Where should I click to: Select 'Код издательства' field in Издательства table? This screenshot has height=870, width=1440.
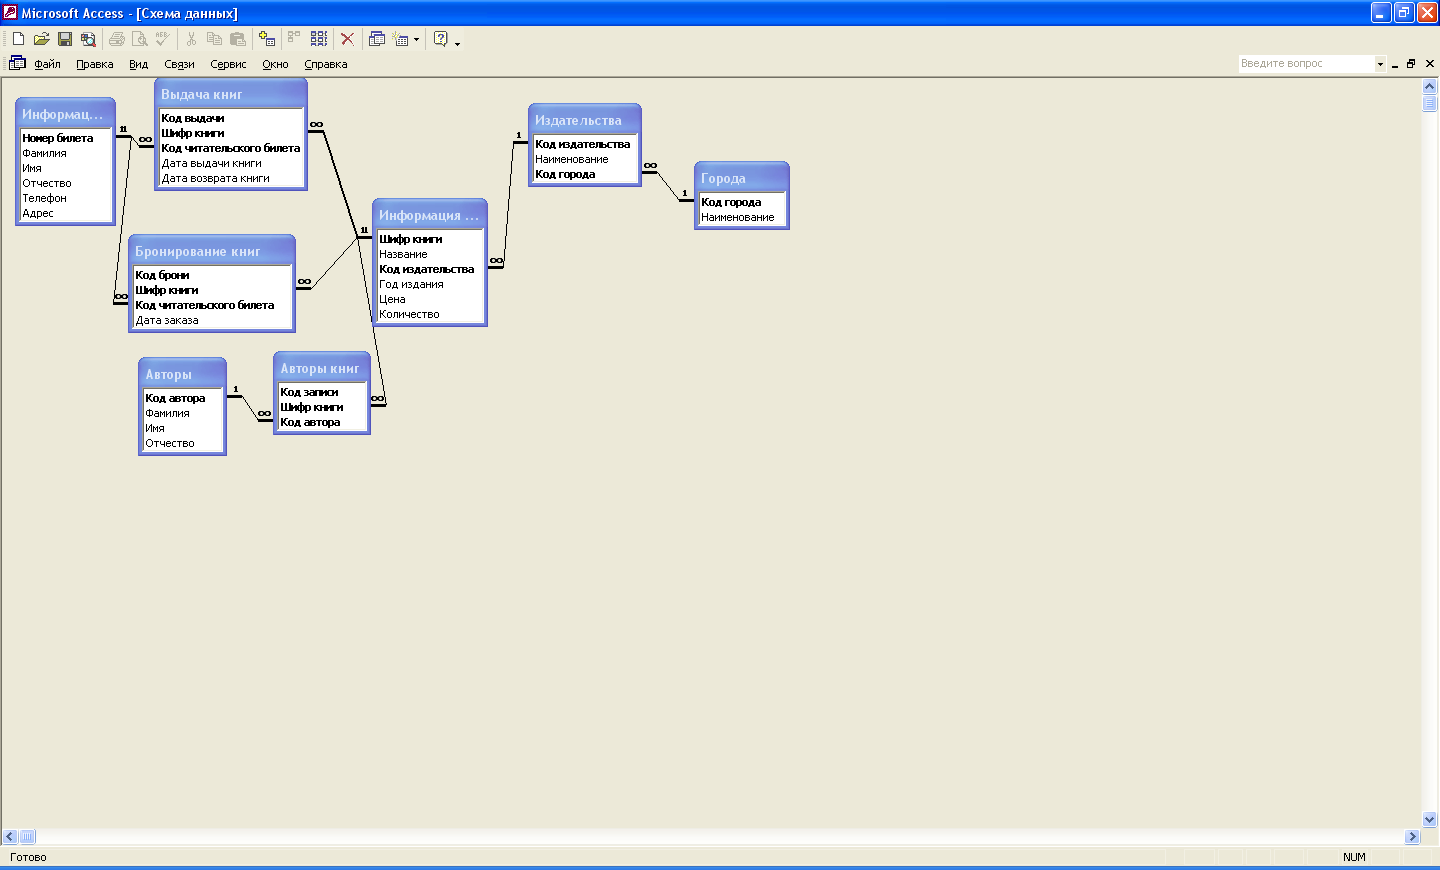coord(582,144)
